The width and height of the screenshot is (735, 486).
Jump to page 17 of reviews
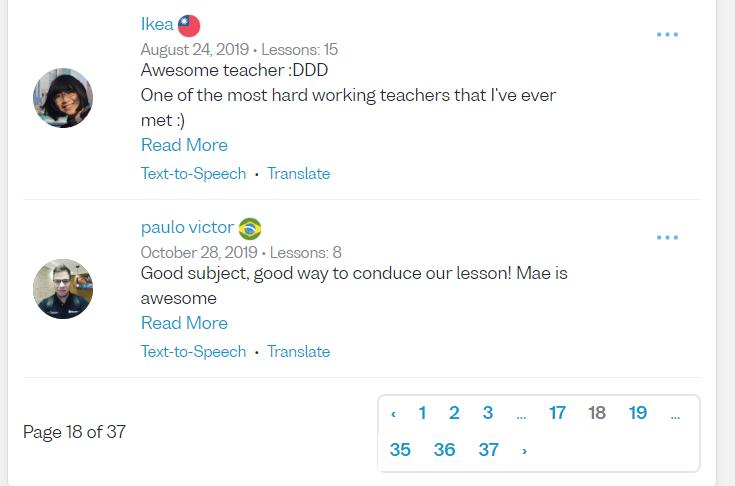(x=557, y=413)
